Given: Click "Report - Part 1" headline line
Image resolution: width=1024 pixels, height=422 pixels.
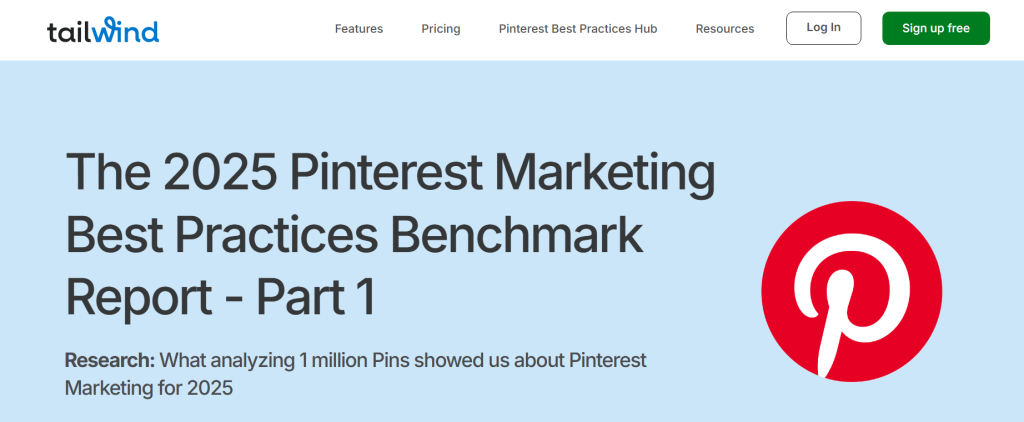Looking at the screenshot, I should [x=220, y=297].
